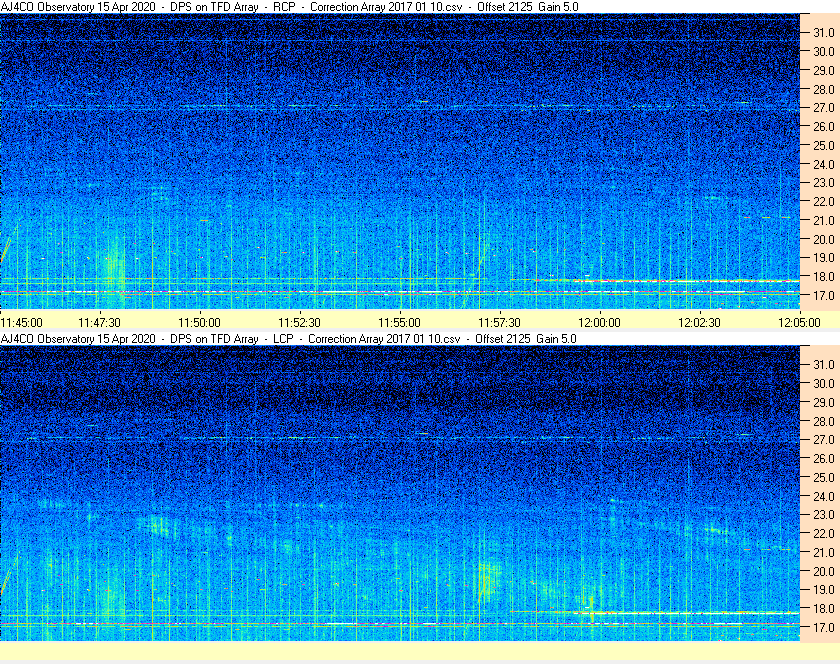The image size is (840, 664).
Task: Click the 19.0 frequency label on the RCP plot
Action: [x=824, y=258]
